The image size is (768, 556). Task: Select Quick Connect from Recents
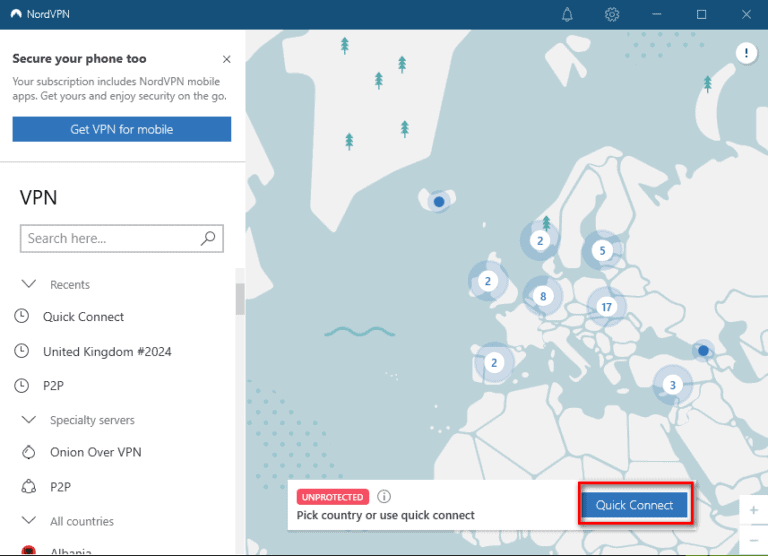83,317
